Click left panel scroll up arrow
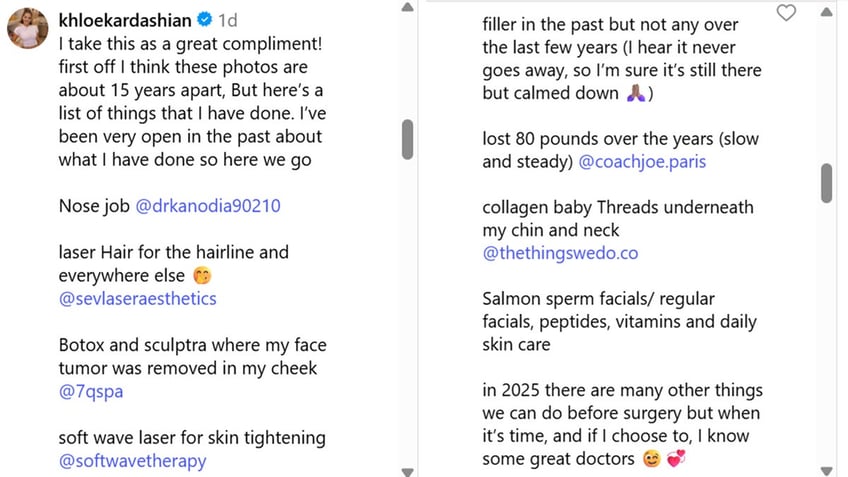This screenshot has height=477, width=848. [x=408, y=8]
